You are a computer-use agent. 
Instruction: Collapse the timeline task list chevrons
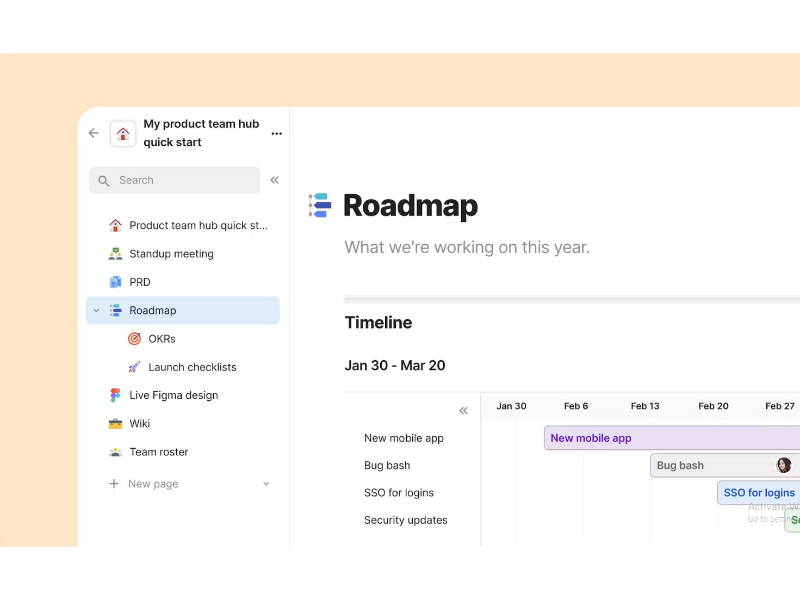tap(463, 411)
